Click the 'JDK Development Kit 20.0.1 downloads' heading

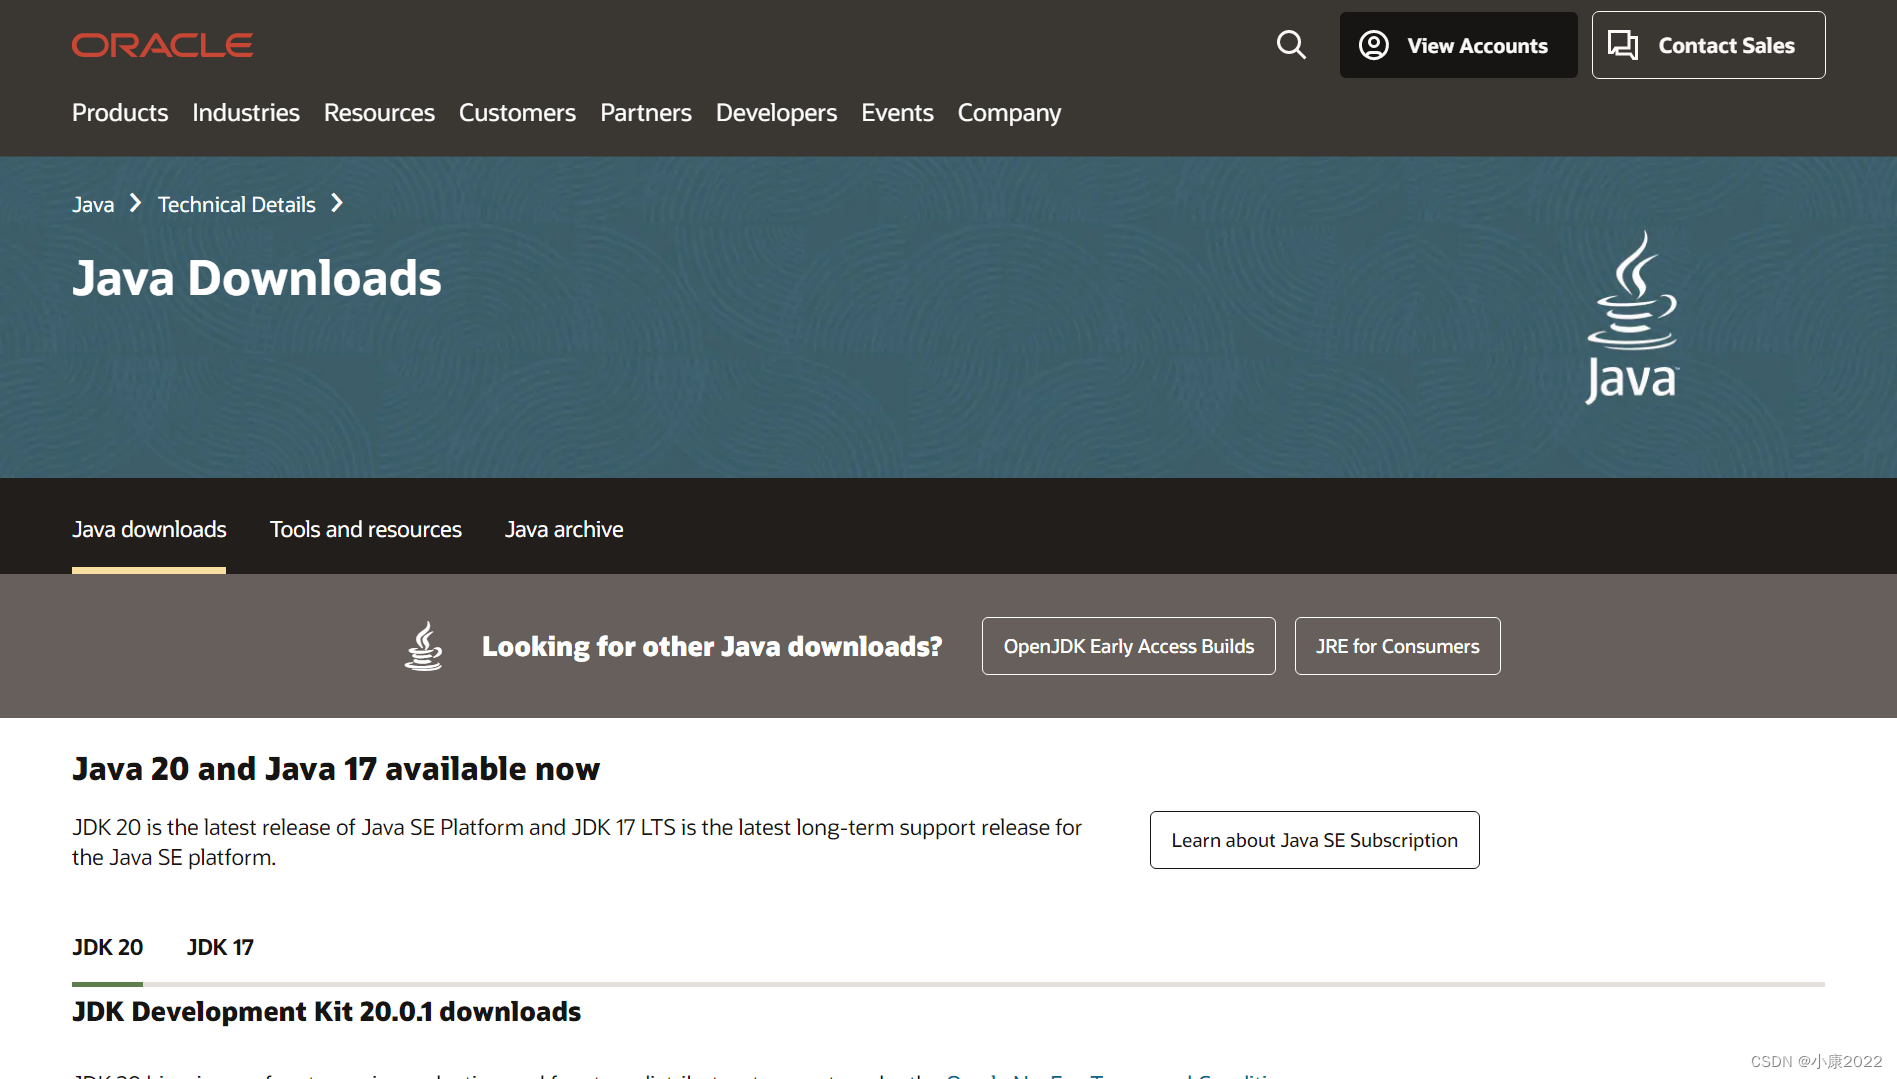point(326,1012)
